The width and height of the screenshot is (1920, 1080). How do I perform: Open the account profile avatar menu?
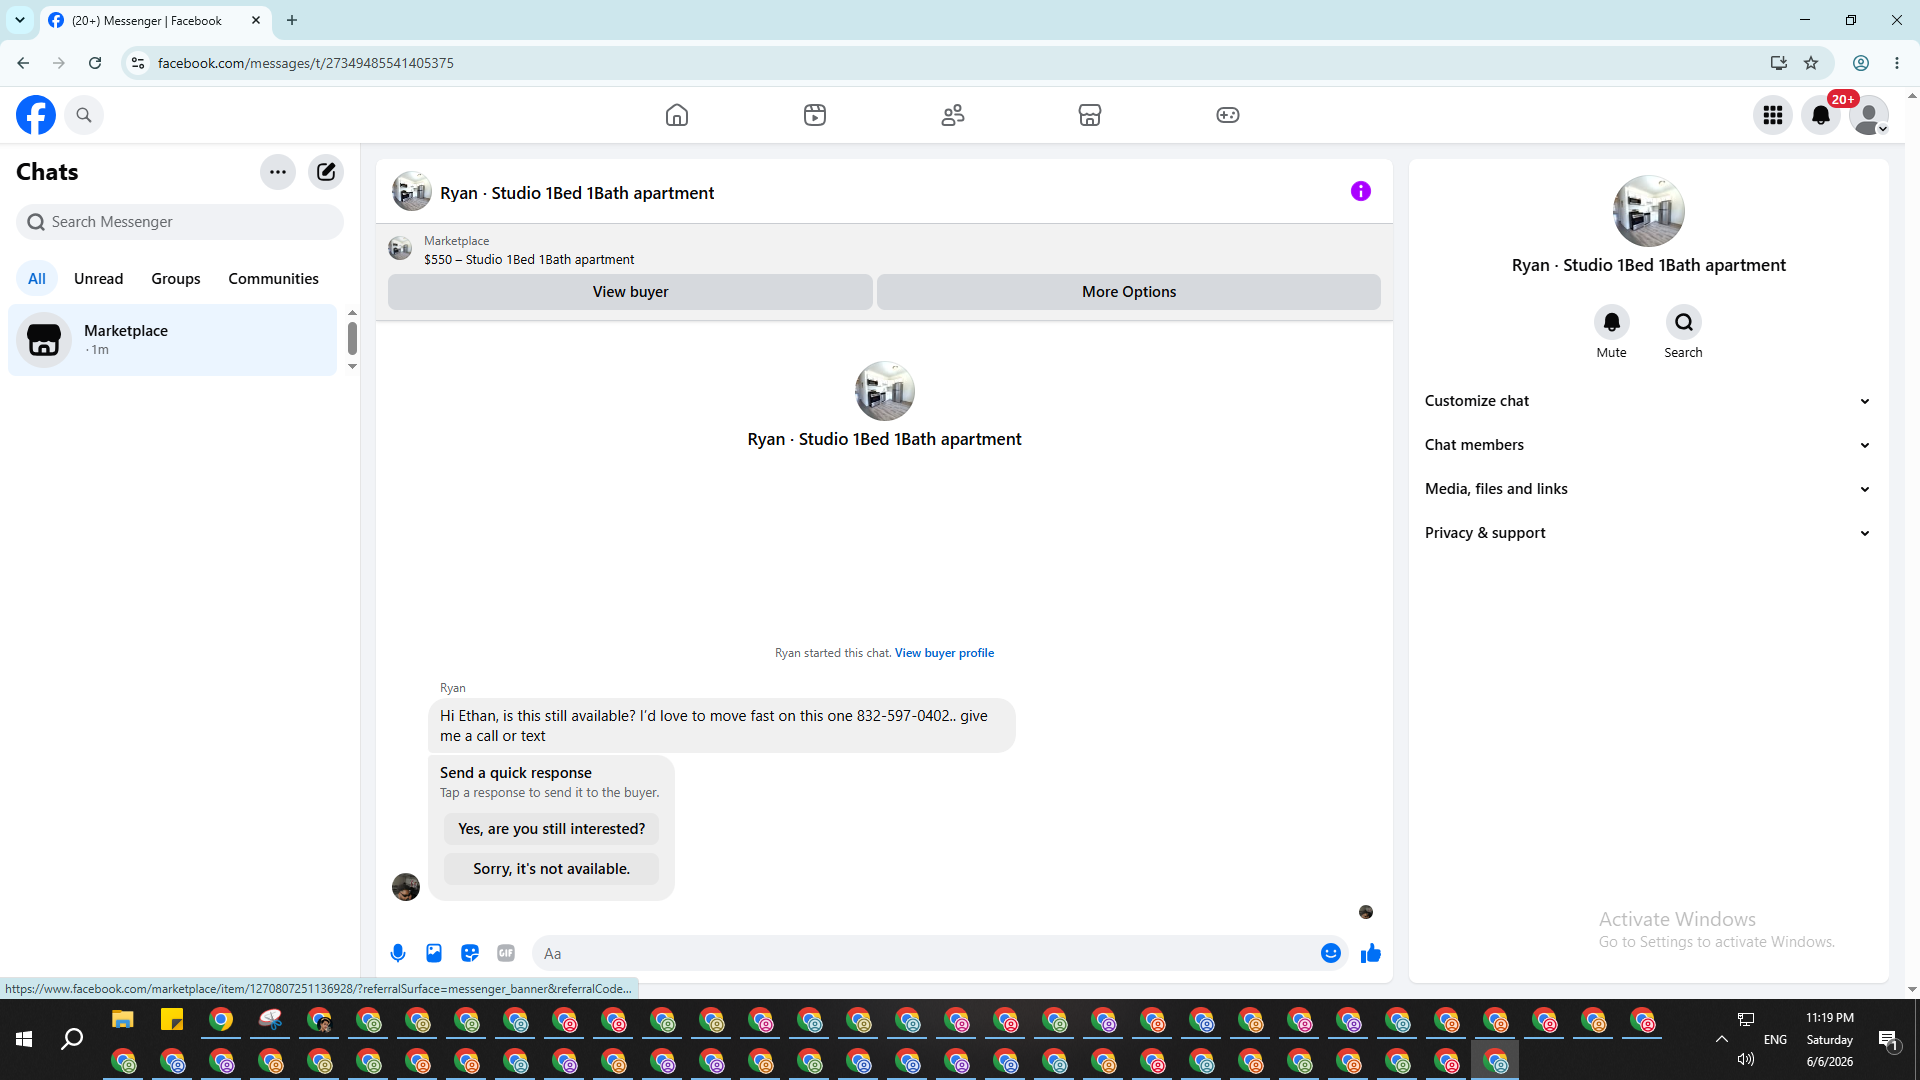pos(1869,115)
